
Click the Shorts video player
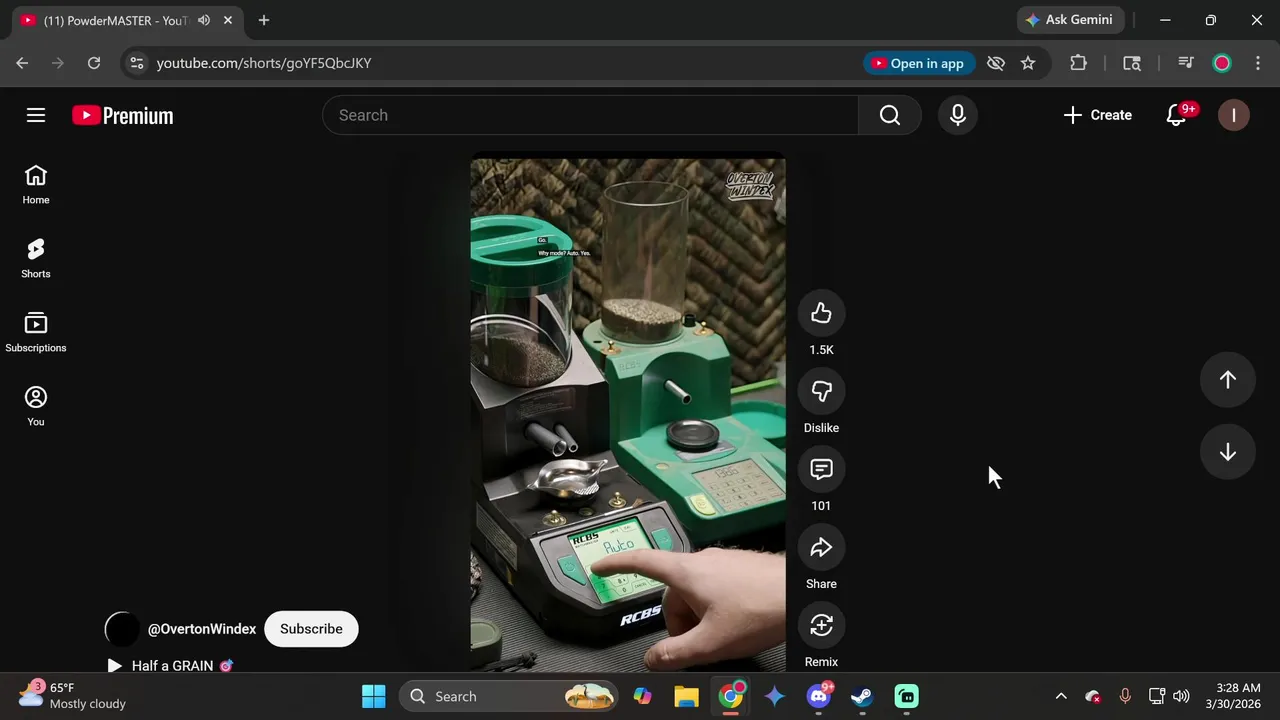click(x=628, y=412)
